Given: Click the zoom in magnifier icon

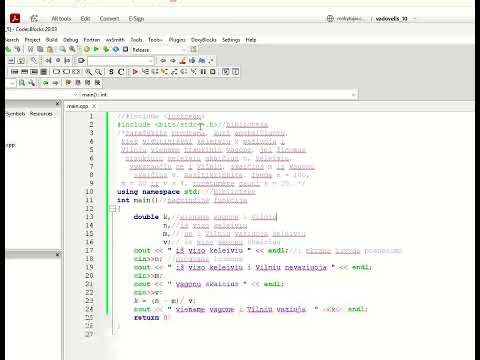Looking at the screenshot, I should pyautogui.click(x=89, y=72).
